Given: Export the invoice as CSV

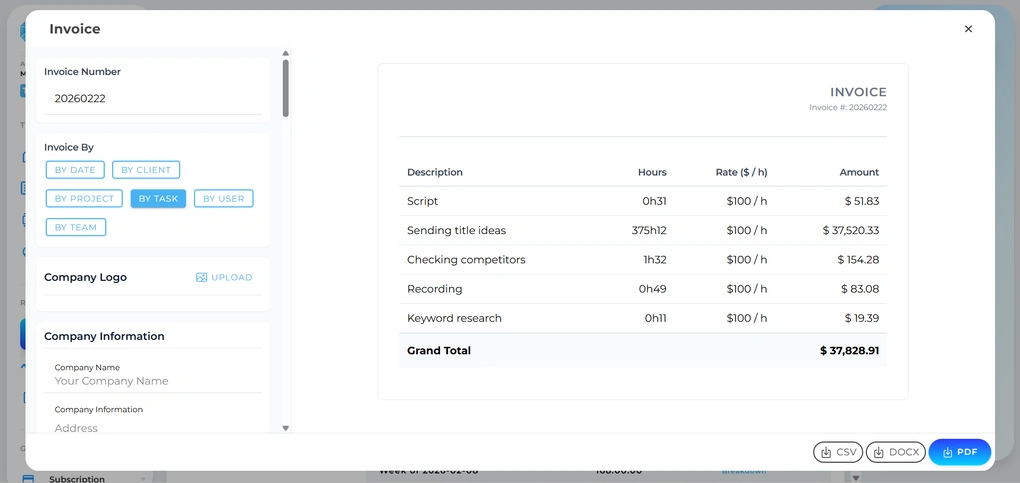Looking at the screenshot, I should (838, 452).
